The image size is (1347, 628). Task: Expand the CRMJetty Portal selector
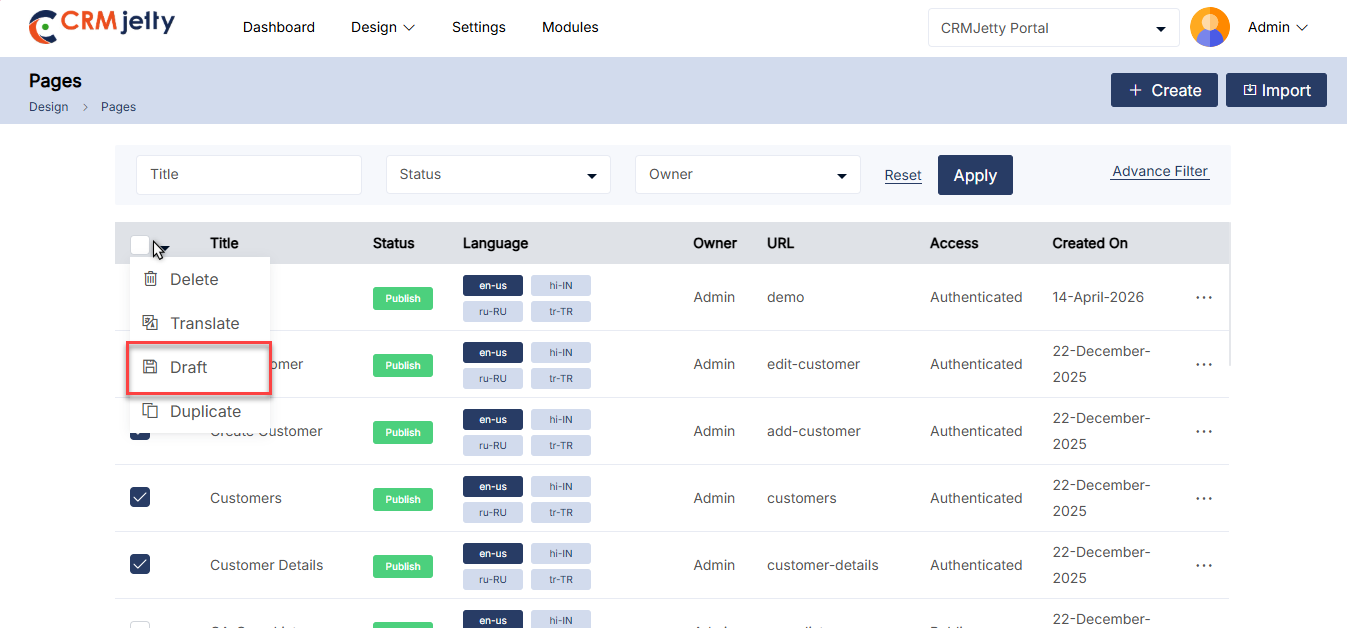[x=1053, y=28]
